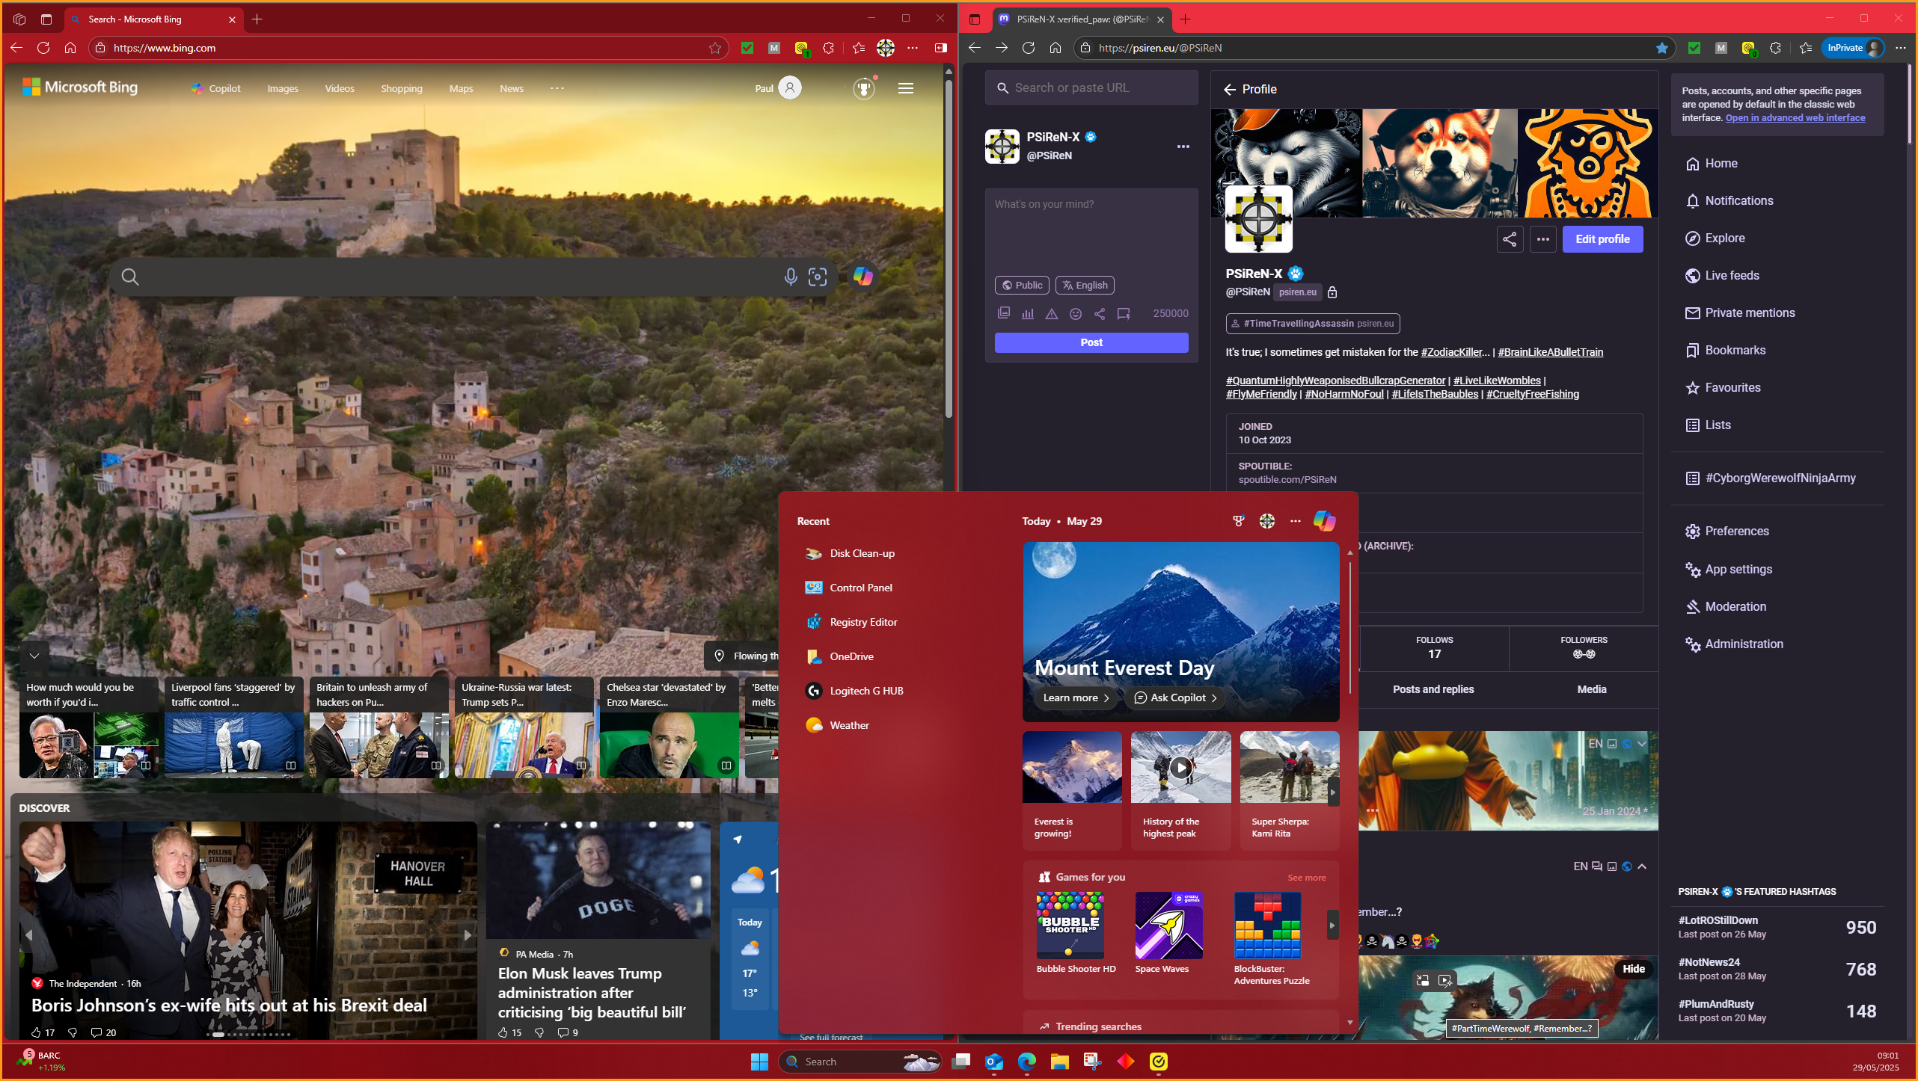This screenshot has width=1918, height=1081.
Task: Open the Maps tab on Bing
Action: (461, 89)
